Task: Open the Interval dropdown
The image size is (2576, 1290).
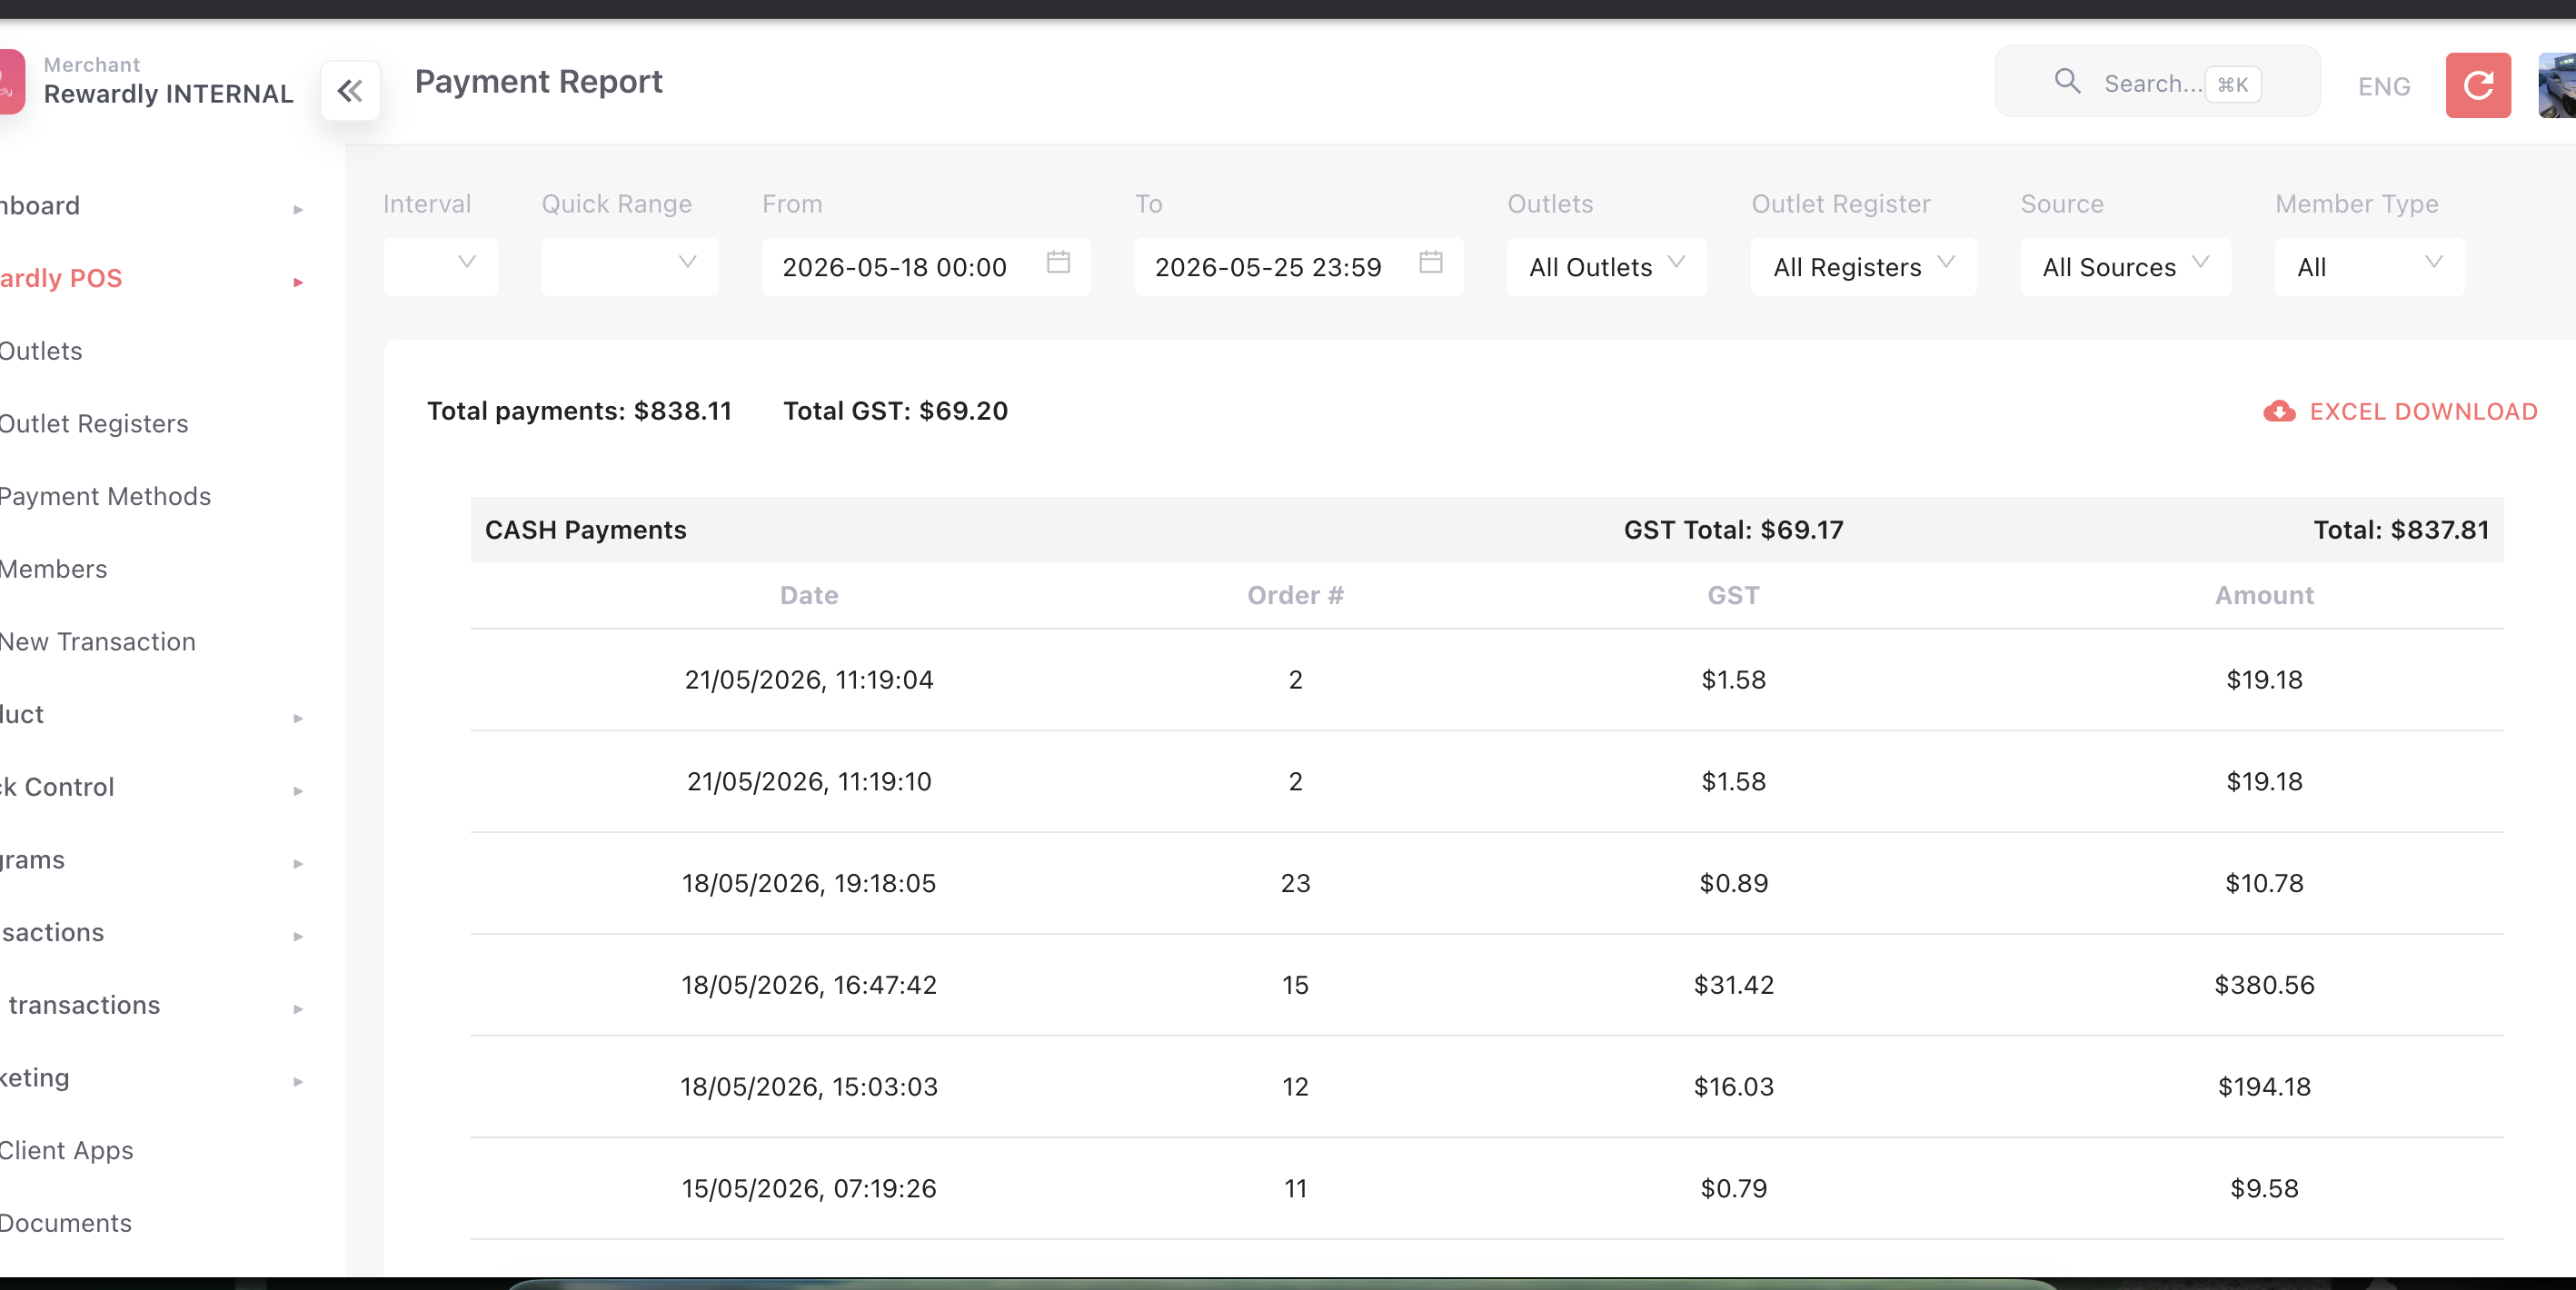Action: point(440,266)
